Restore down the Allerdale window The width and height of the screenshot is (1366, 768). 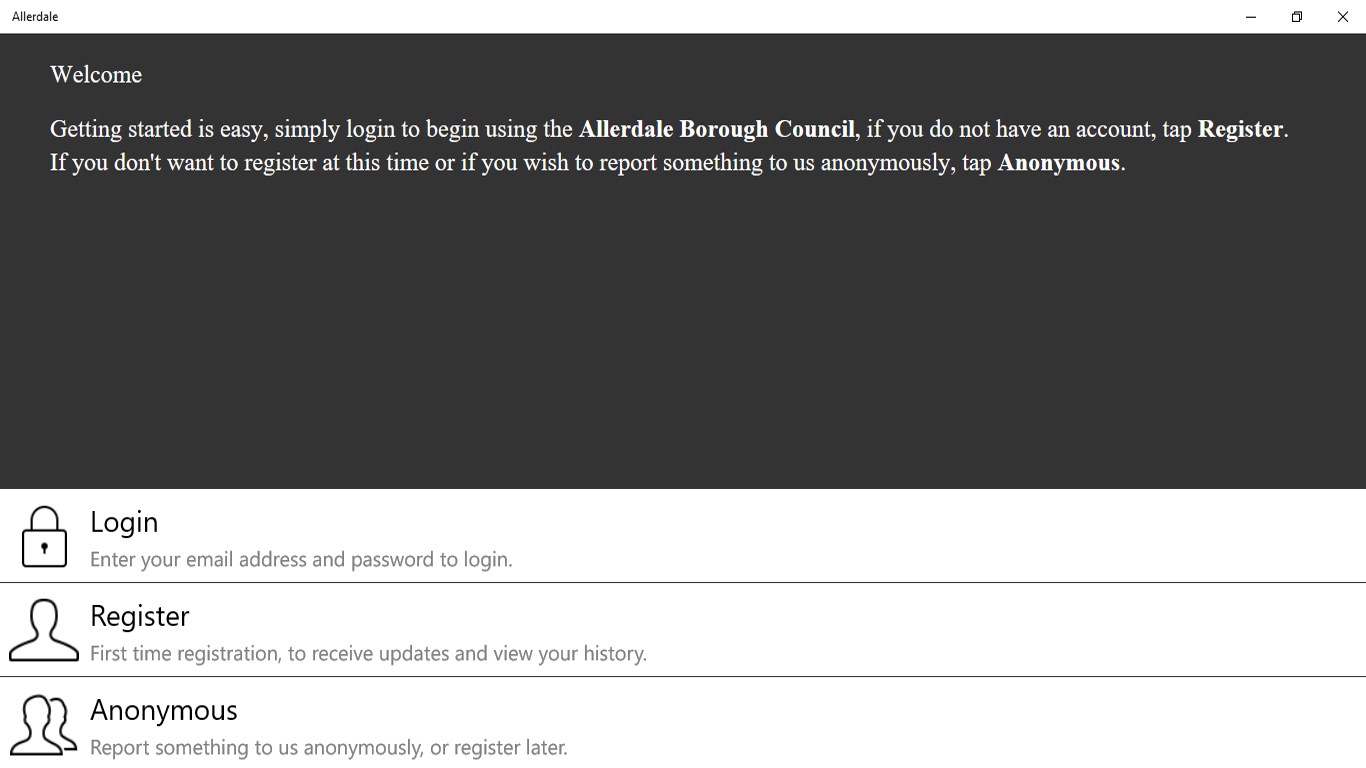click(1296, 17)
